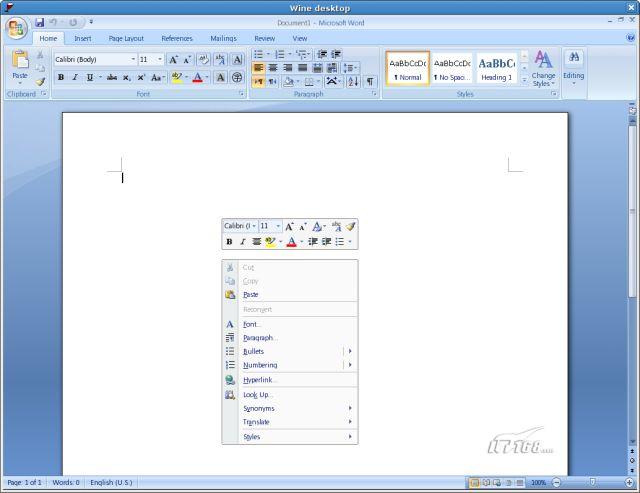Toggle Bold on mini toolbar
This screenshot has height=493, width=640.
click(229, 242)
